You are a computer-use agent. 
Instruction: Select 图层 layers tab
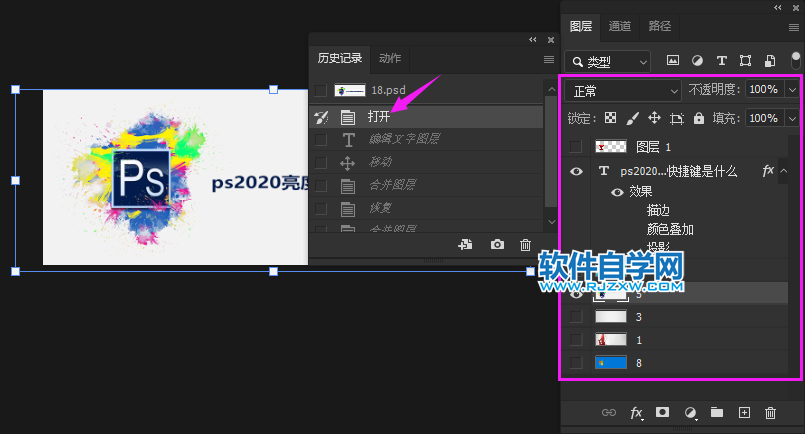581,27
